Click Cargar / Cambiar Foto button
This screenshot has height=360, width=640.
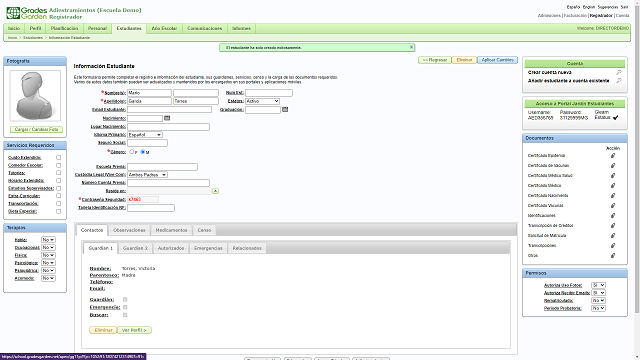click(36, 129)
